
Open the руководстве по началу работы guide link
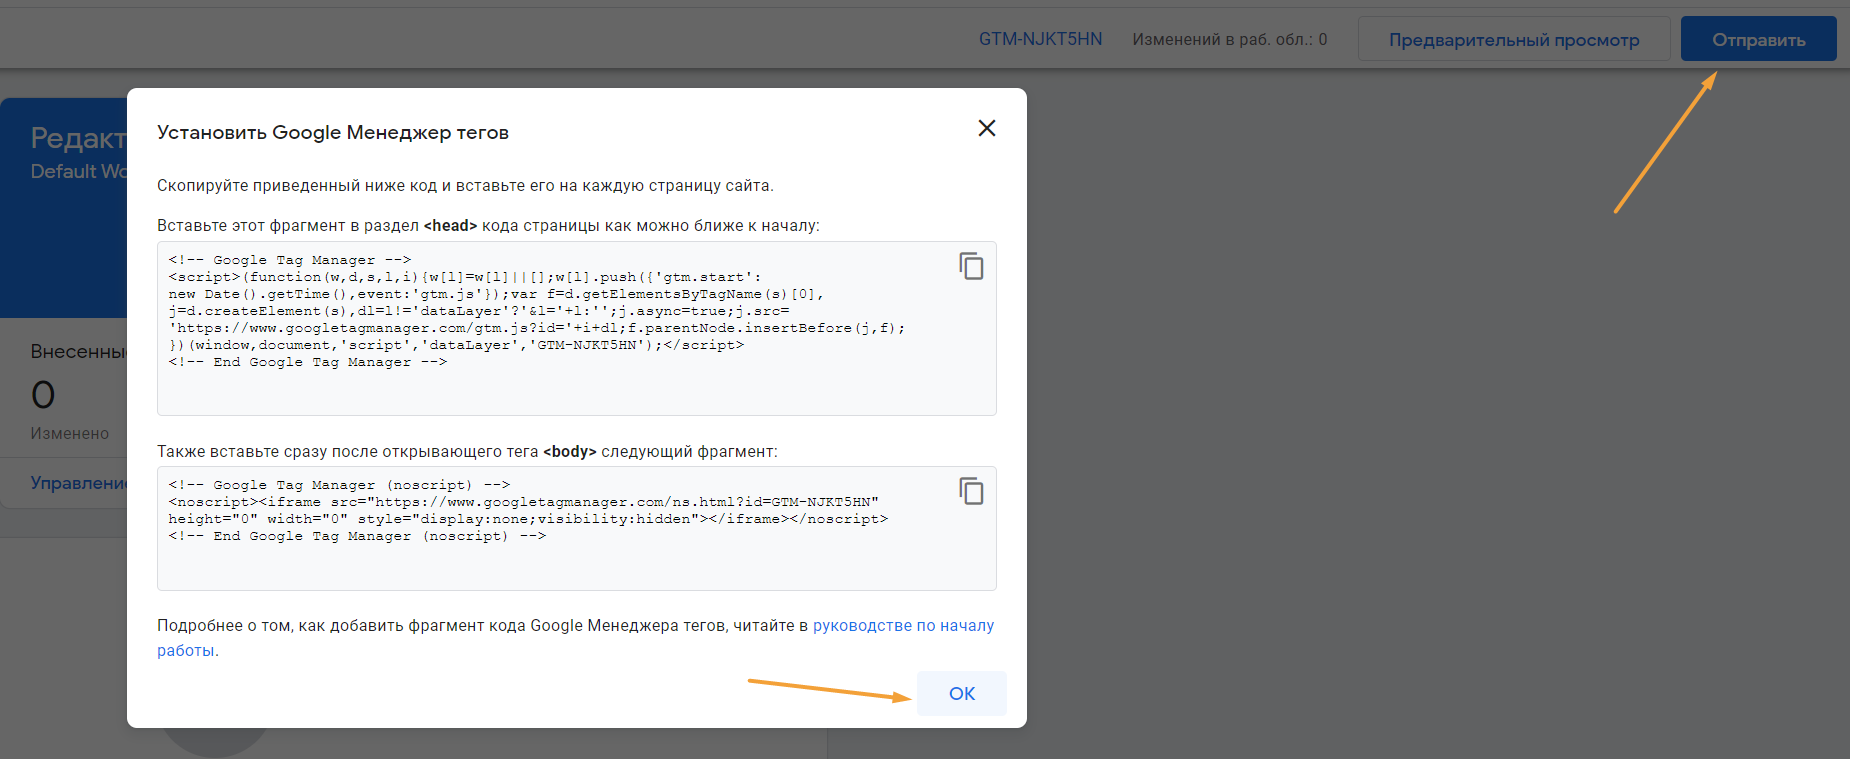pyautogui.click(x=902, y=626)
